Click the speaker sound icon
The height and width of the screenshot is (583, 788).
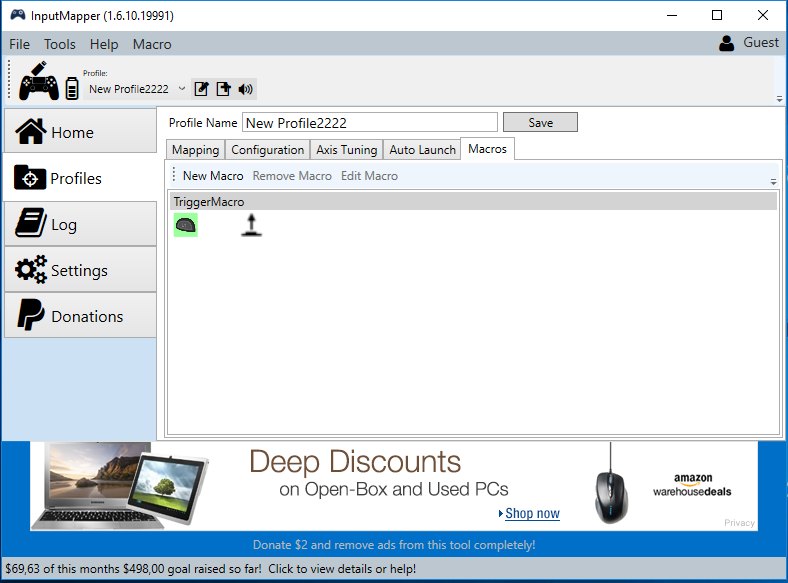click(245, 89)
